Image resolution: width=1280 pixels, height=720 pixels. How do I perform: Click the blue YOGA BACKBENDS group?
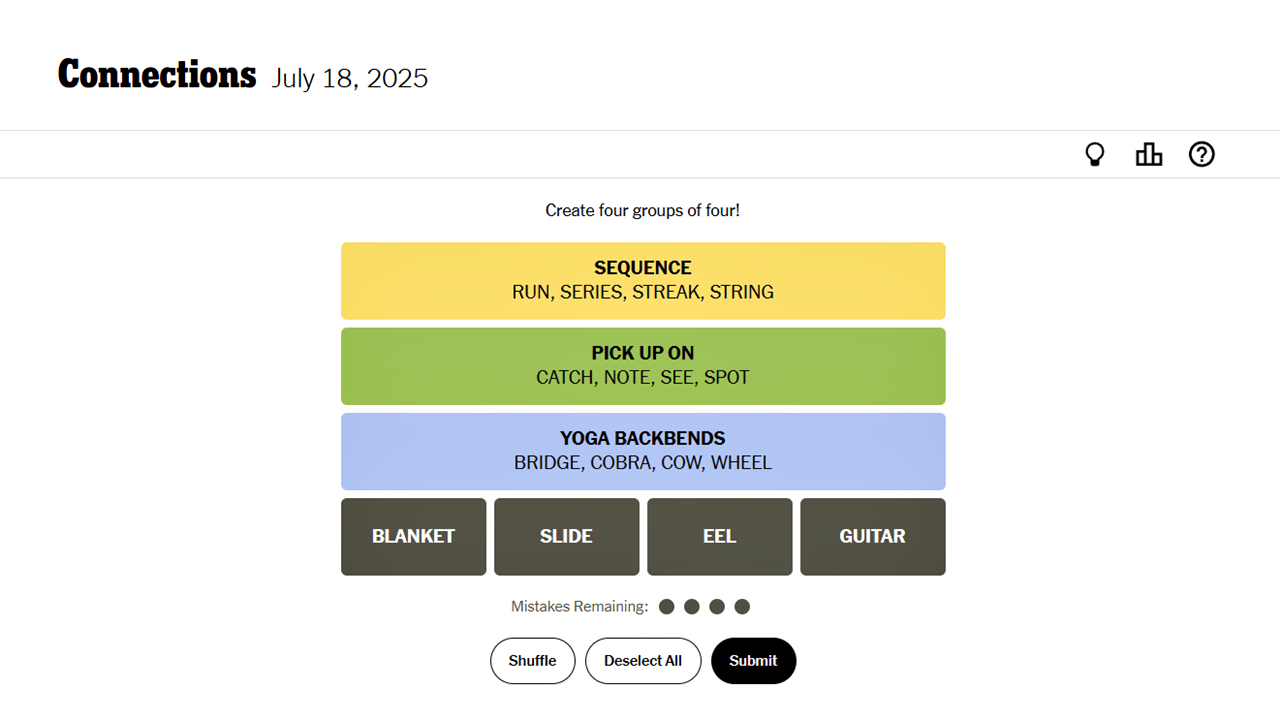click(x=643, y=451)
